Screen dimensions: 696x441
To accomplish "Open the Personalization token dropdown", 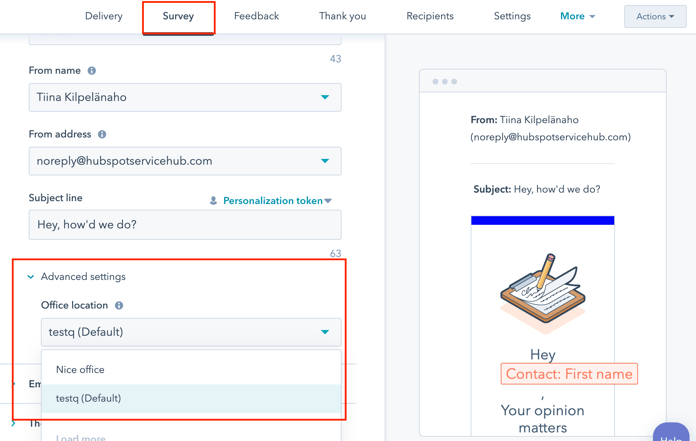I will tap(277, 201).
